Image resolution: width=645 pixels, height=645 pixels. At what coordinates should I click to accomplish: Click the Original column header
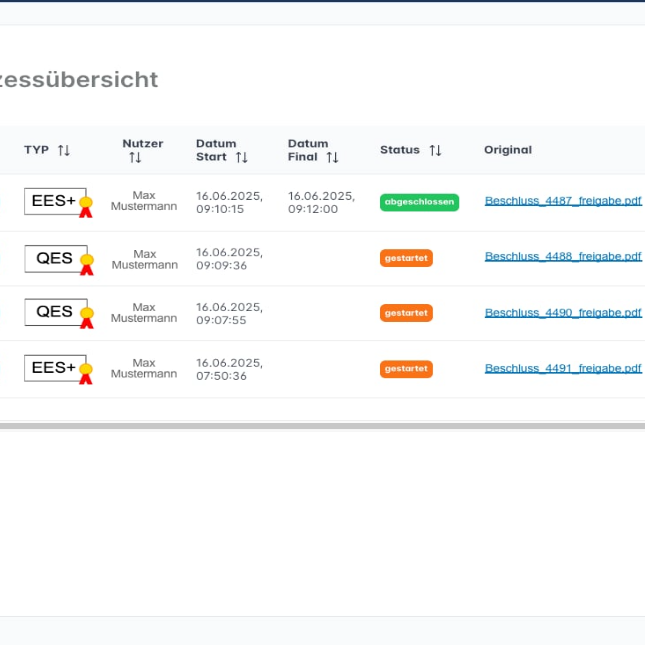tap(508, 150)
